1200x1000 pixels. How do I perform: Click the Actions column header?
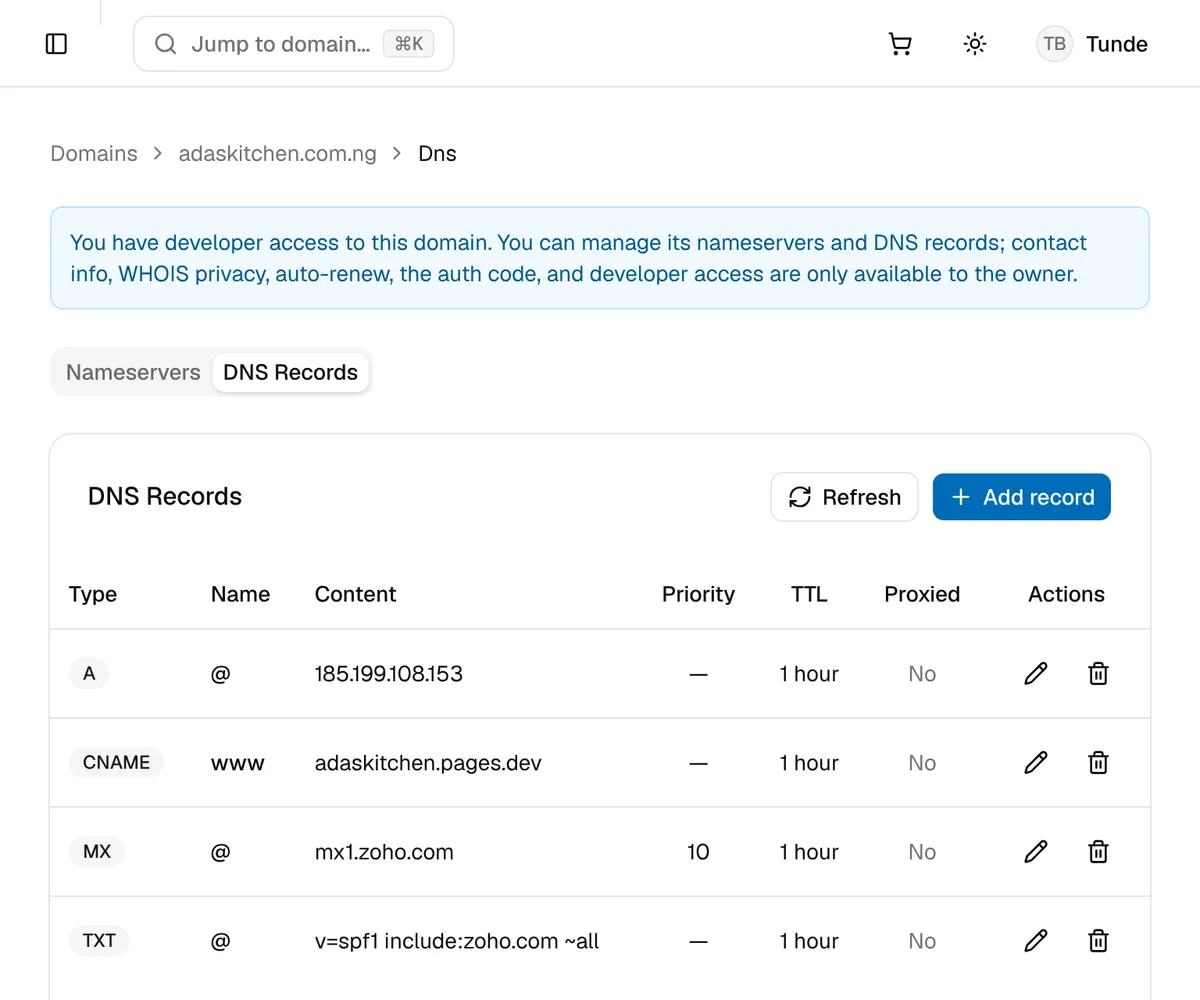1066,594
